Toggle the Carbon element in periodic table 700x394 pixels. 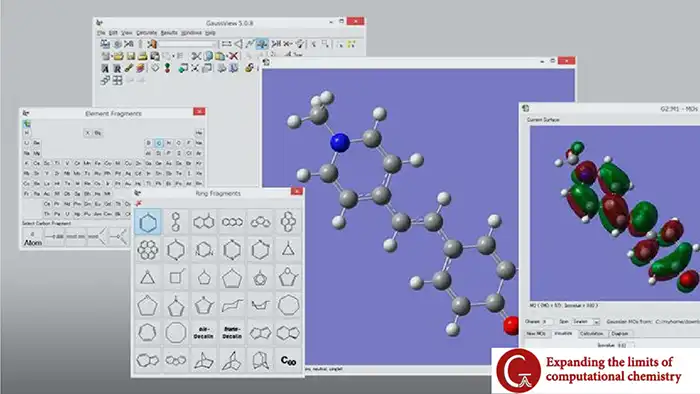tap(158, 143)
